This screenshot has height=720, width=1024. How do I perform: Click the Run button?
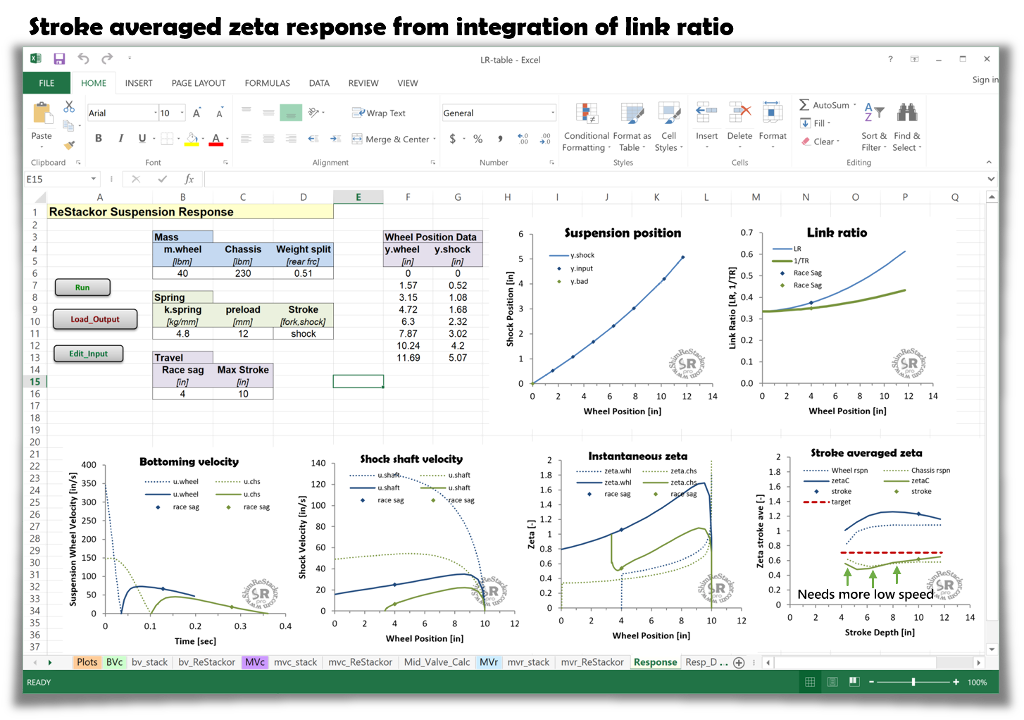[82, 287]
